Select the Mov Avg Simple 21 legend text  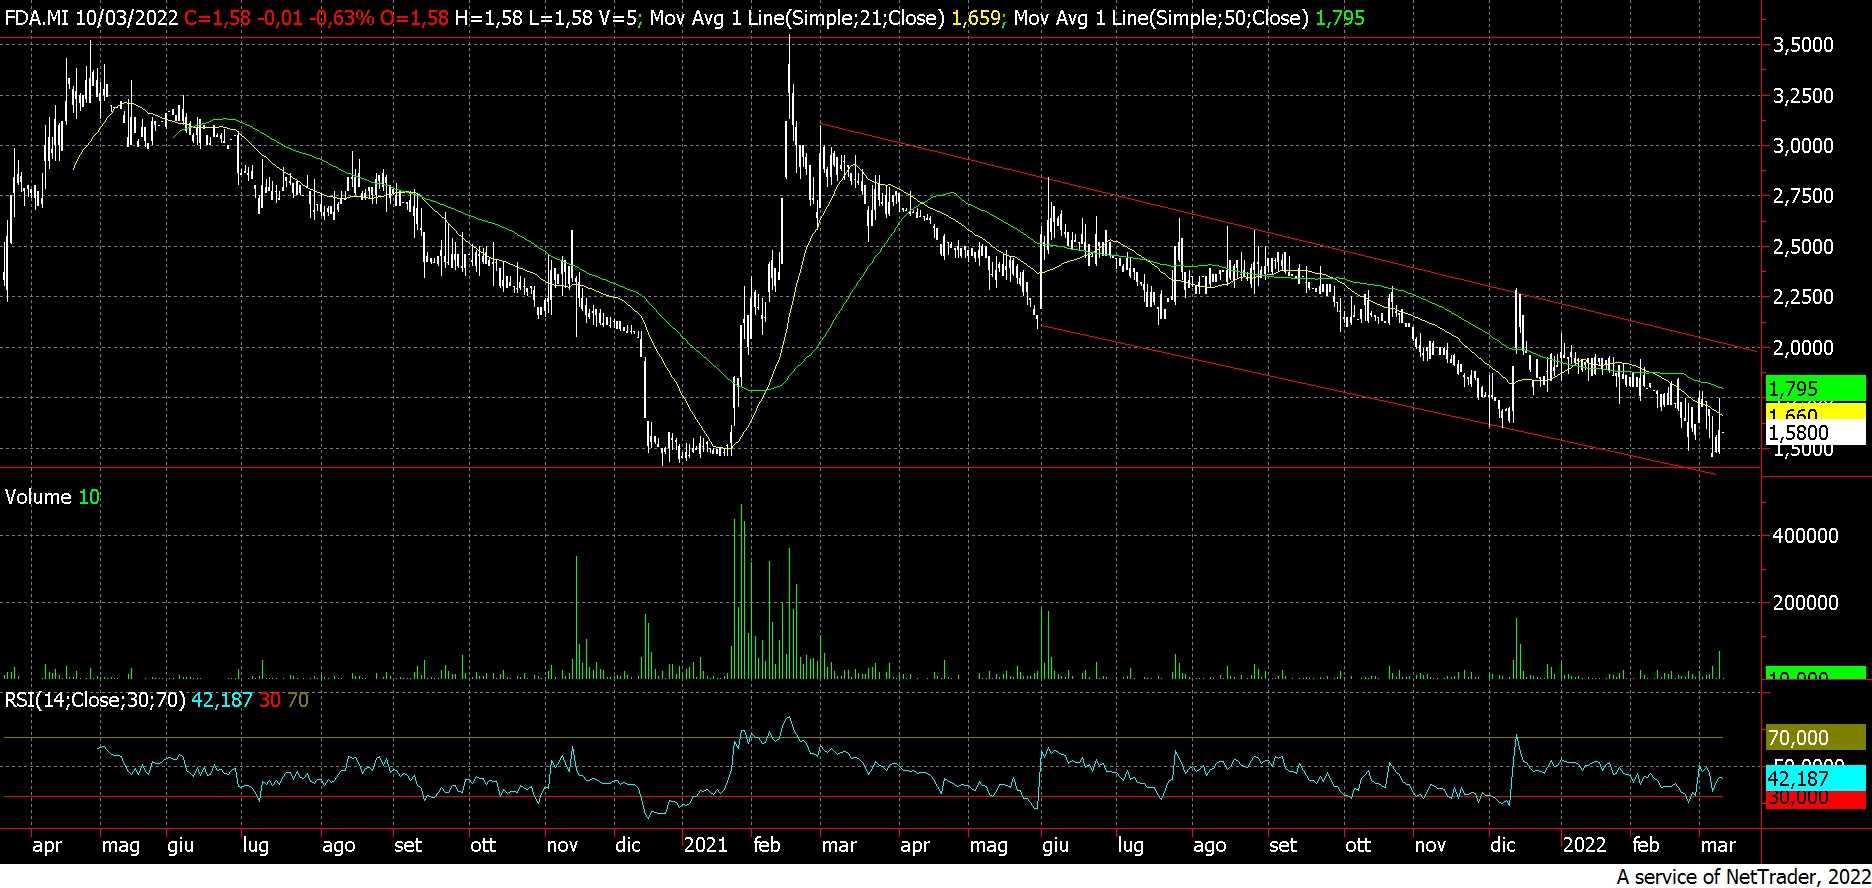click(797, 18)
